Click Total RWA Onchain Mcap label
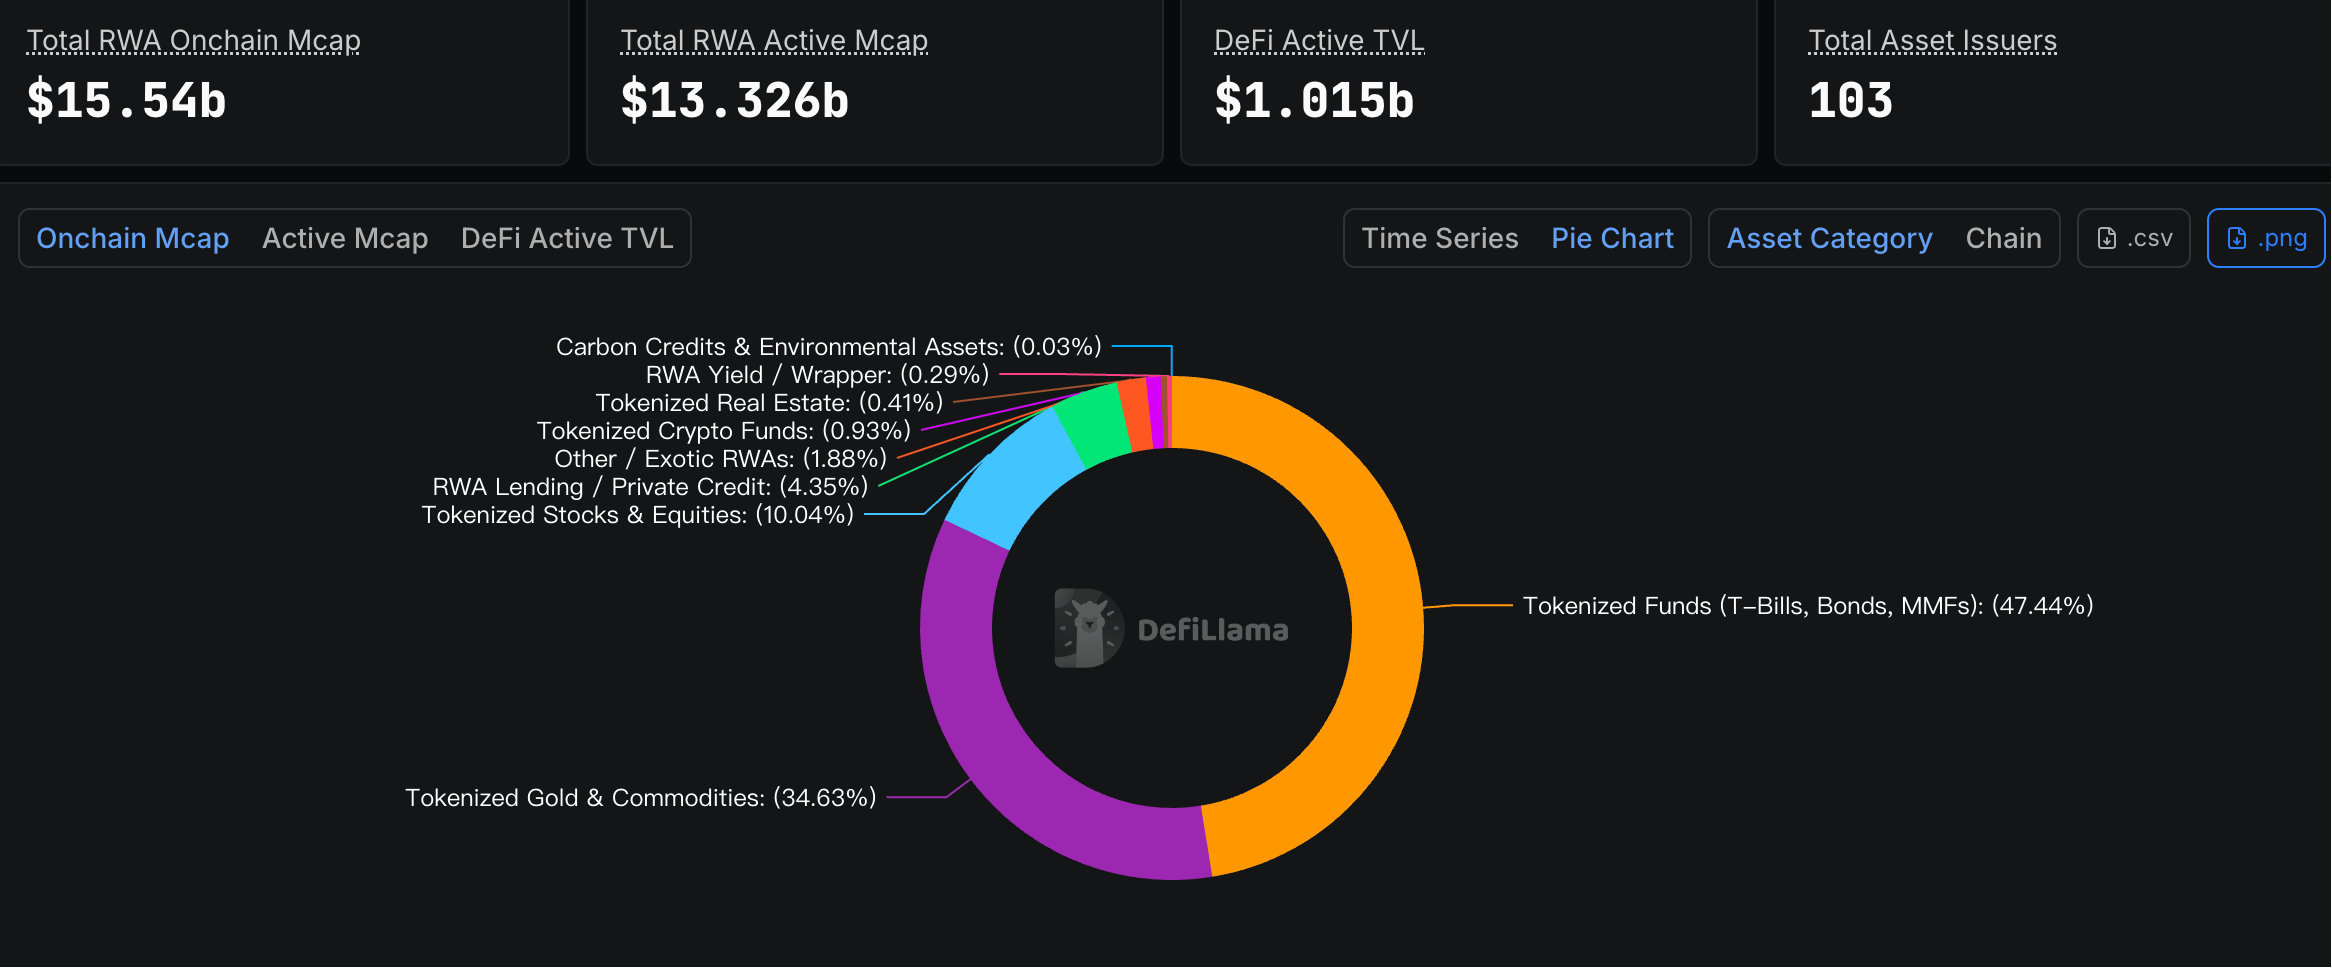This screenshot has height=968, width=2332. (193, 40)
